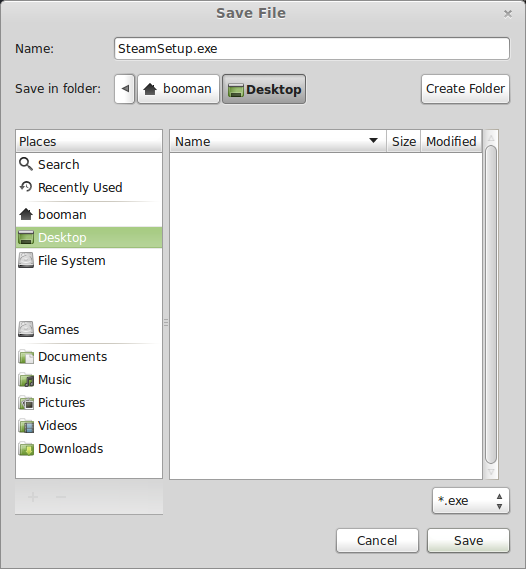This screenshot has height=569, width=526.
Task: Click the Documents folder icon
Action: coord(26,357)
